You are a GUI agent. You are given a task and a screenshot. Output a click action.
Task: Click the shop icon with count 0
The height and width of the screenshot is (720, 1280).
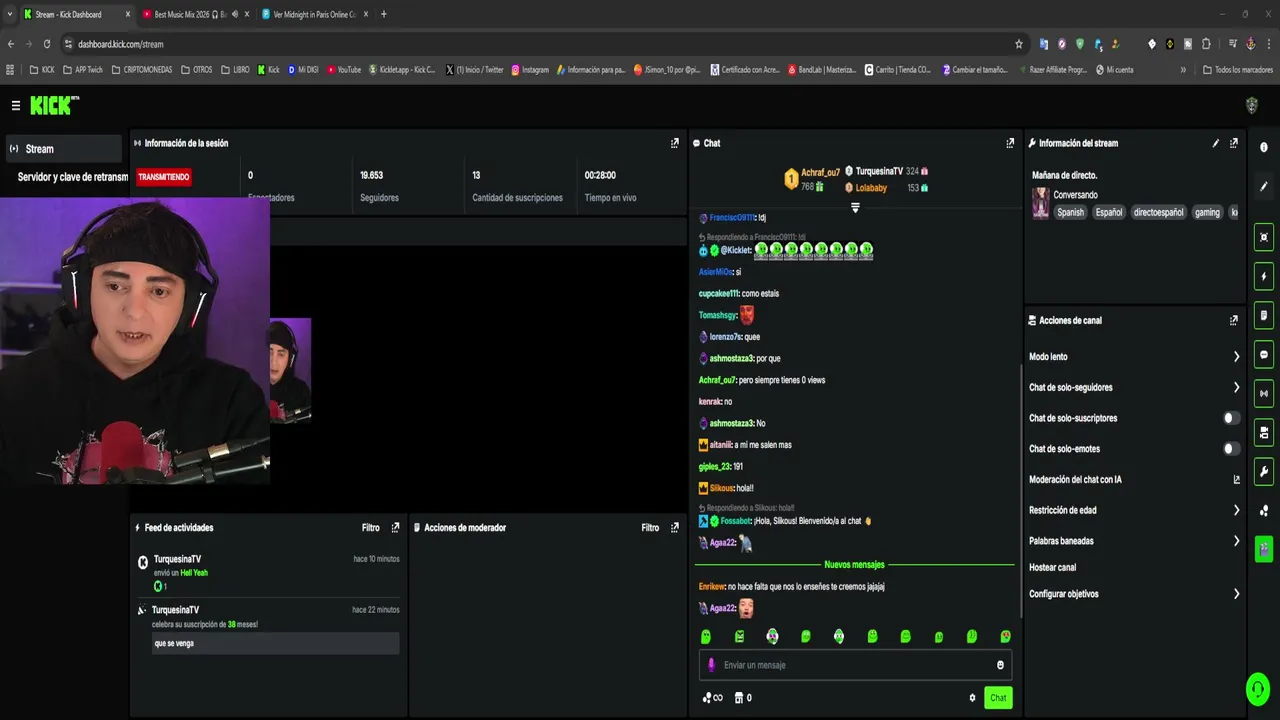click(x=743, y=698)
